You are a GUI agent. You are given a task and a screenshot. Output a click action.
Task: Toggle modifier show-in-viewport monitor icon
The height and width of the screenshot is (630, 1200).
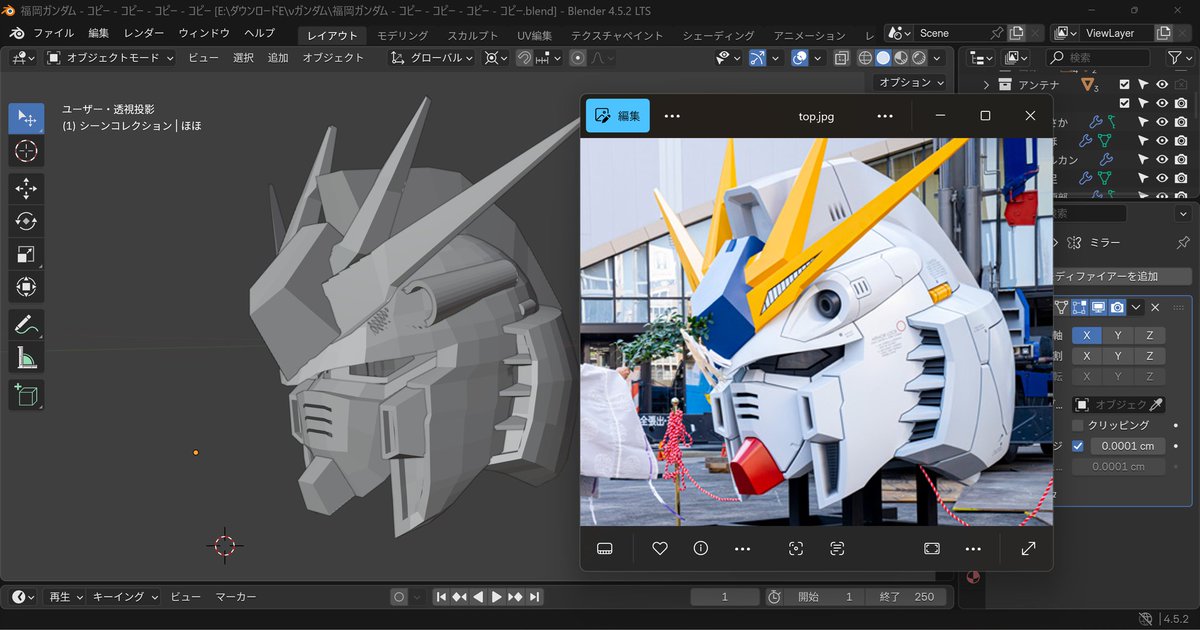pyautogui.click(x=1099, y=308)
